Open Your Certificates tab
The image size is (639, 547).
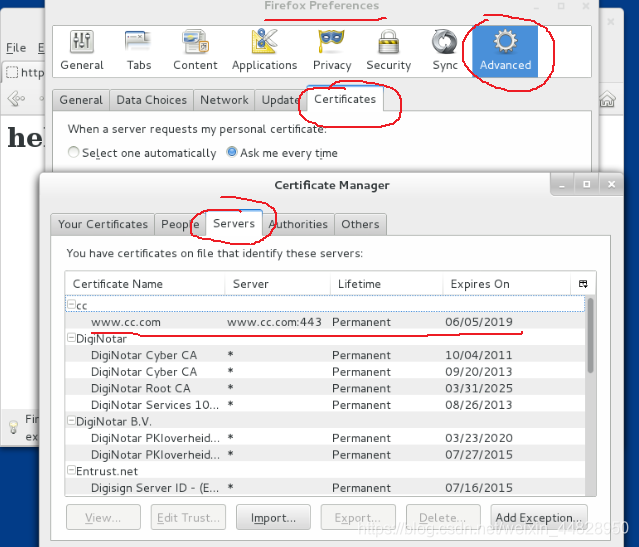tap(103, 224)
